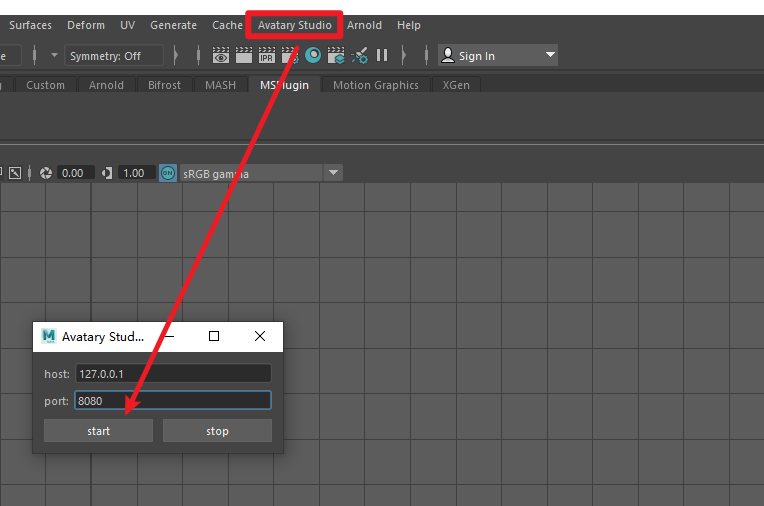Click the Sign In user icon

tap(447, 56)
